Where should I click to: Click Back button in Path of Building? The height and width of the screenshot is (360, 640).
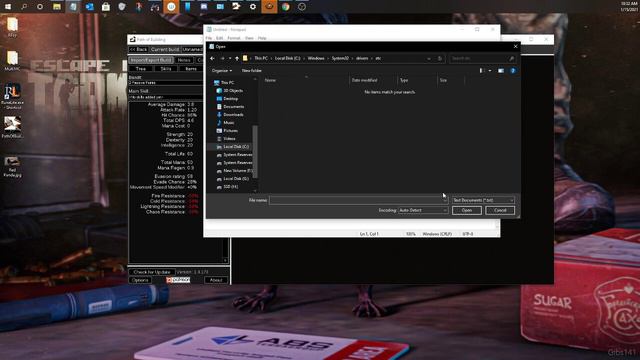(x=138, y=49)
